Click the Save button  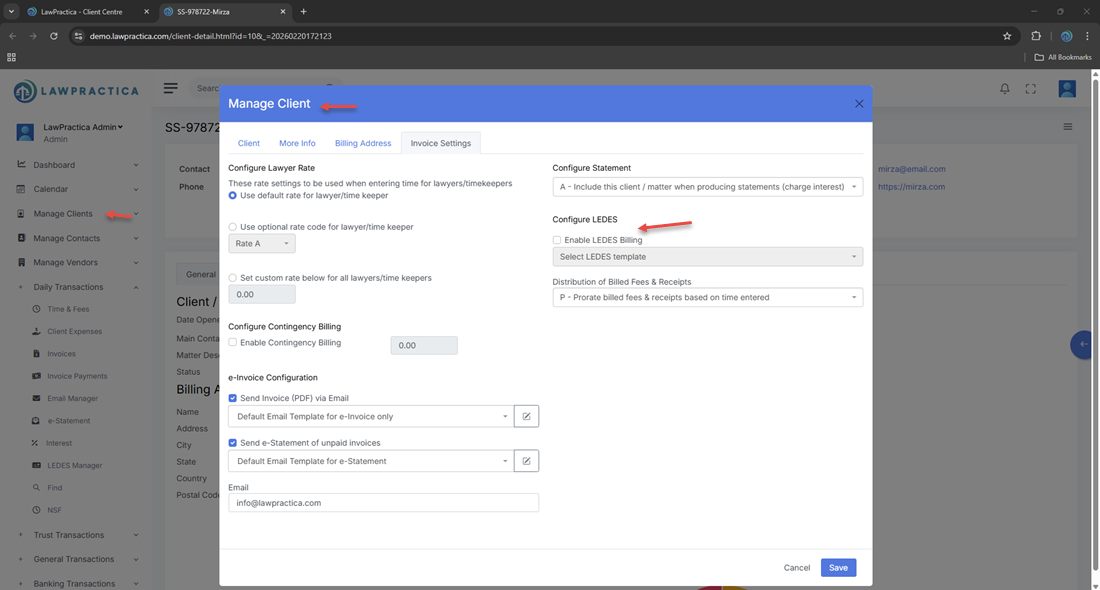click(x=838, y=567)
